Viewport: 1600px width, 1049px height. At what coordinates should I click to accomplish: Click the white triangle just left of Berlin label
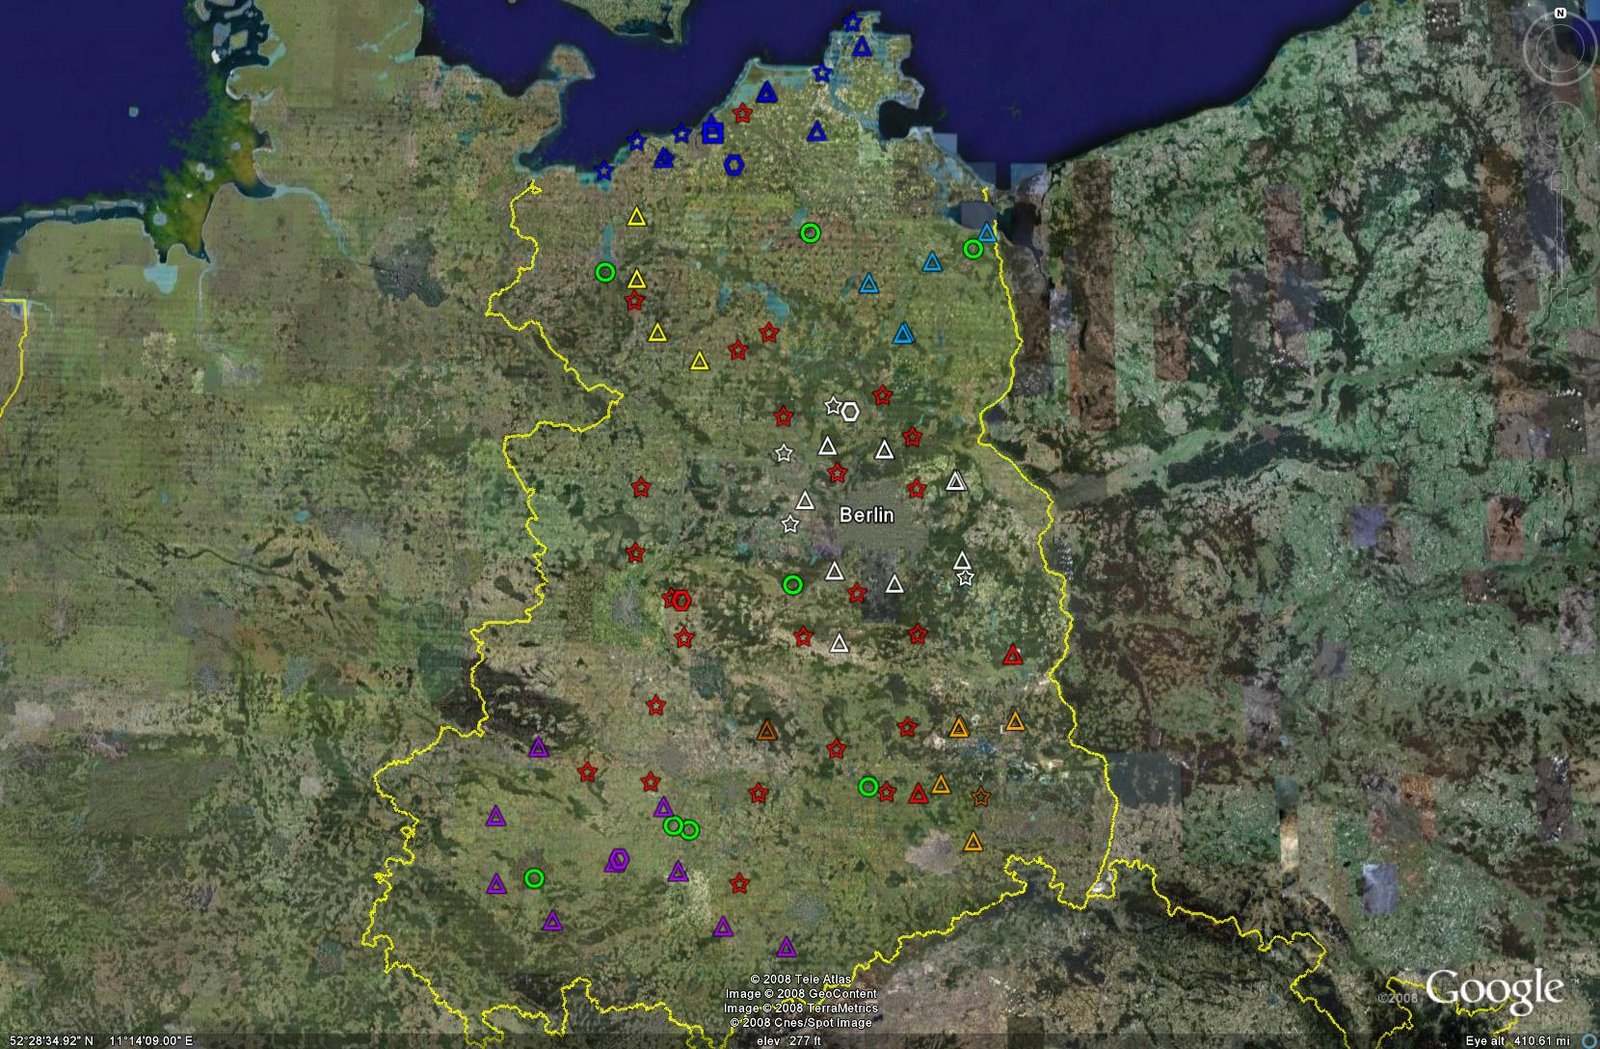coord(805,500)
